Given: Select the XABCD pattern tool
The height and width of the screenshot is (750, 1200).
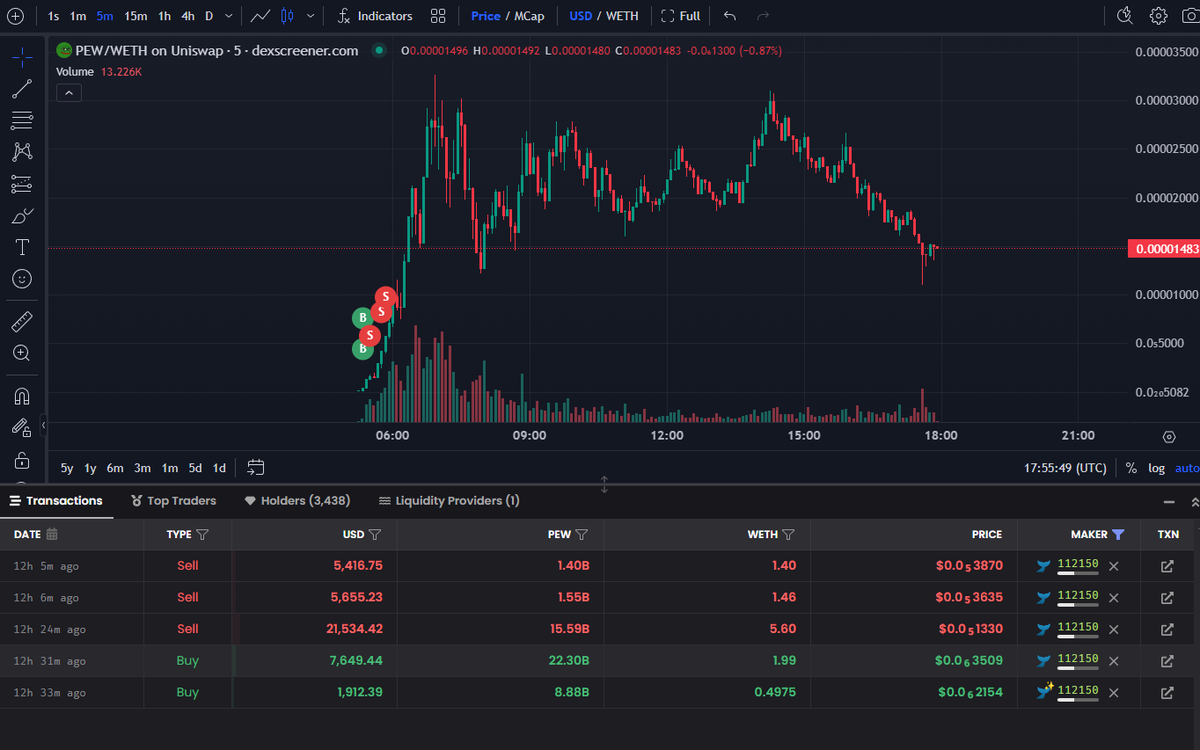Looking at the screenshot, I should tap(21, 152).
